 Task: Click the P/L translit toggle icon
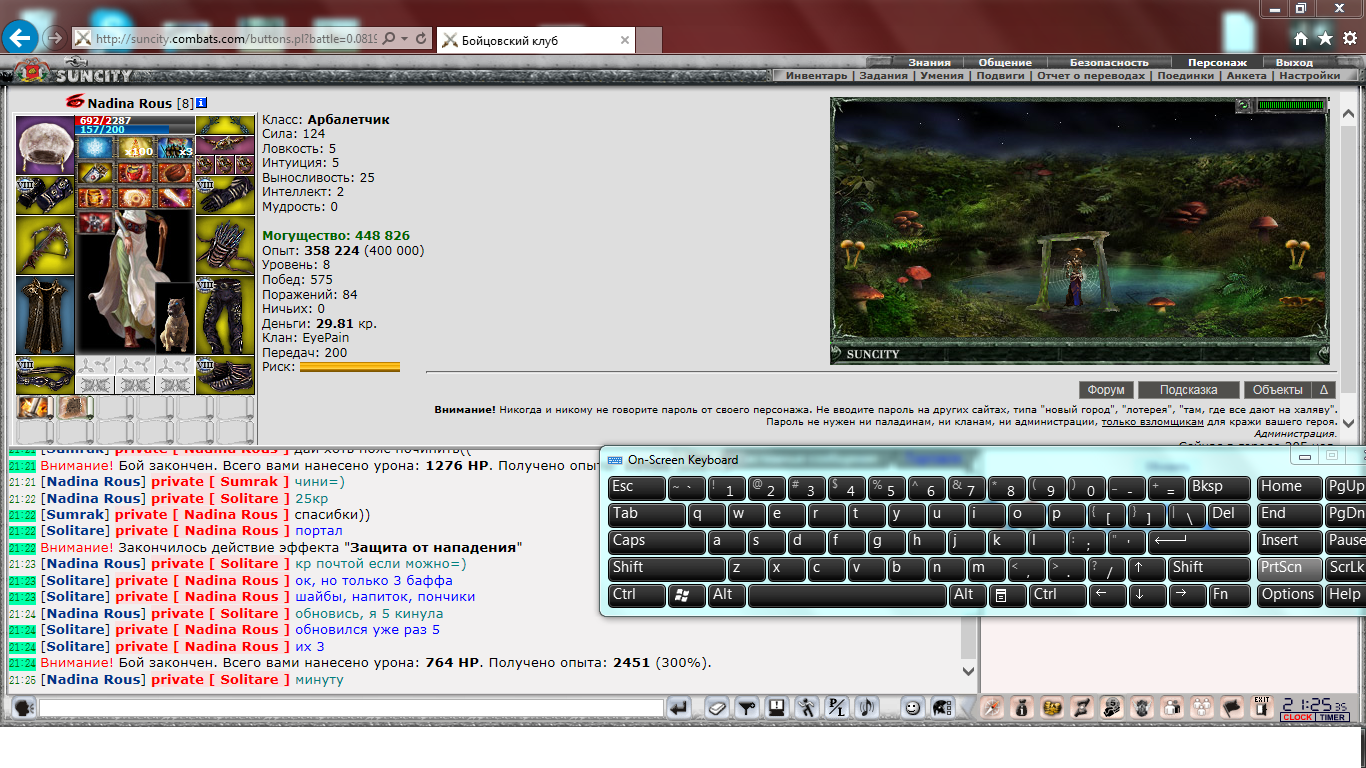point(837,708)
